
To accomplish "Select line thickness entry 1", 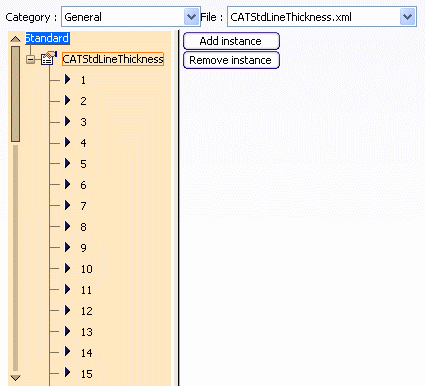I will 83,80.
